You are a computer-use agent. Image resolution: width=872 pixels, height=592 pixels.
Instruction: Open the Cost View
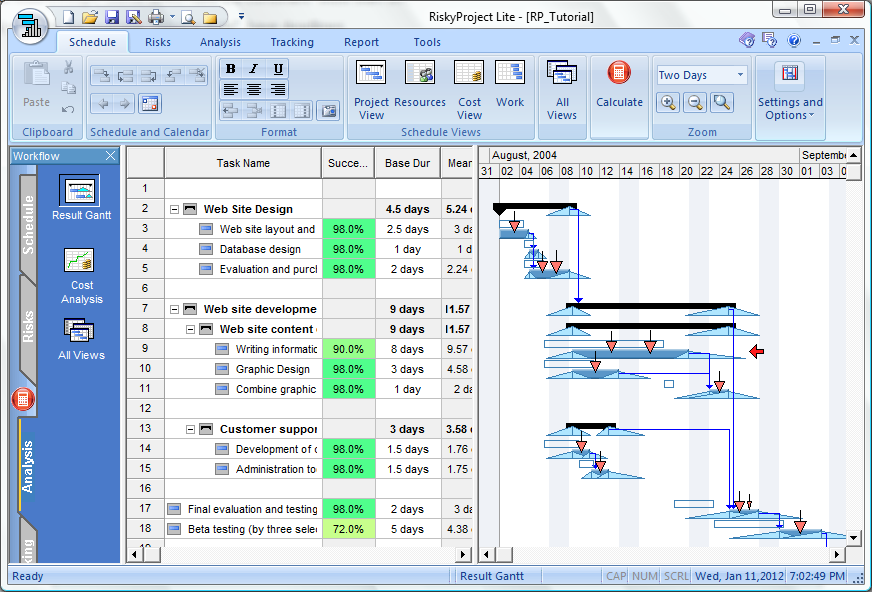[466, 72]
